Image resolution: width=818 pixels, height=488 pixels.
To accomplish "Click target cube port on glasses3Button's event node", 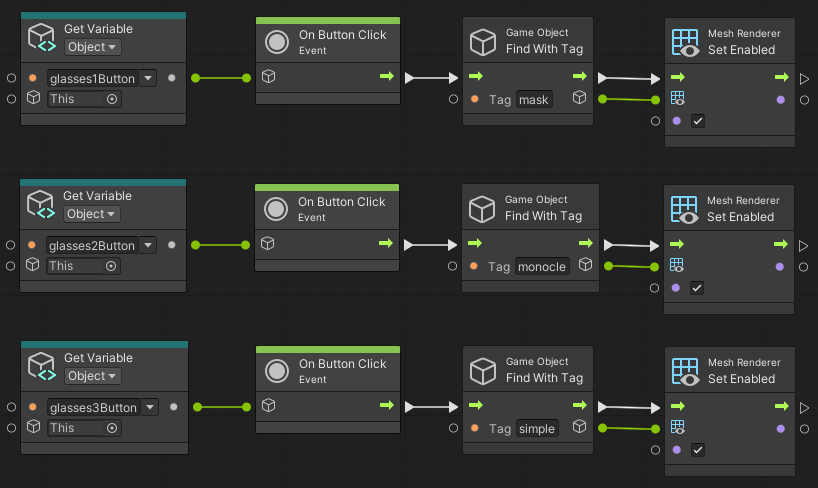I will click(269, 406).
